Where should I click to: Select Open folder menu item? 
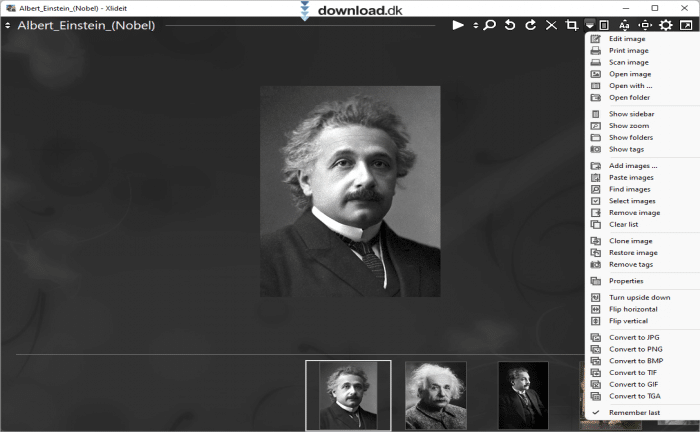tap(629, 97)
